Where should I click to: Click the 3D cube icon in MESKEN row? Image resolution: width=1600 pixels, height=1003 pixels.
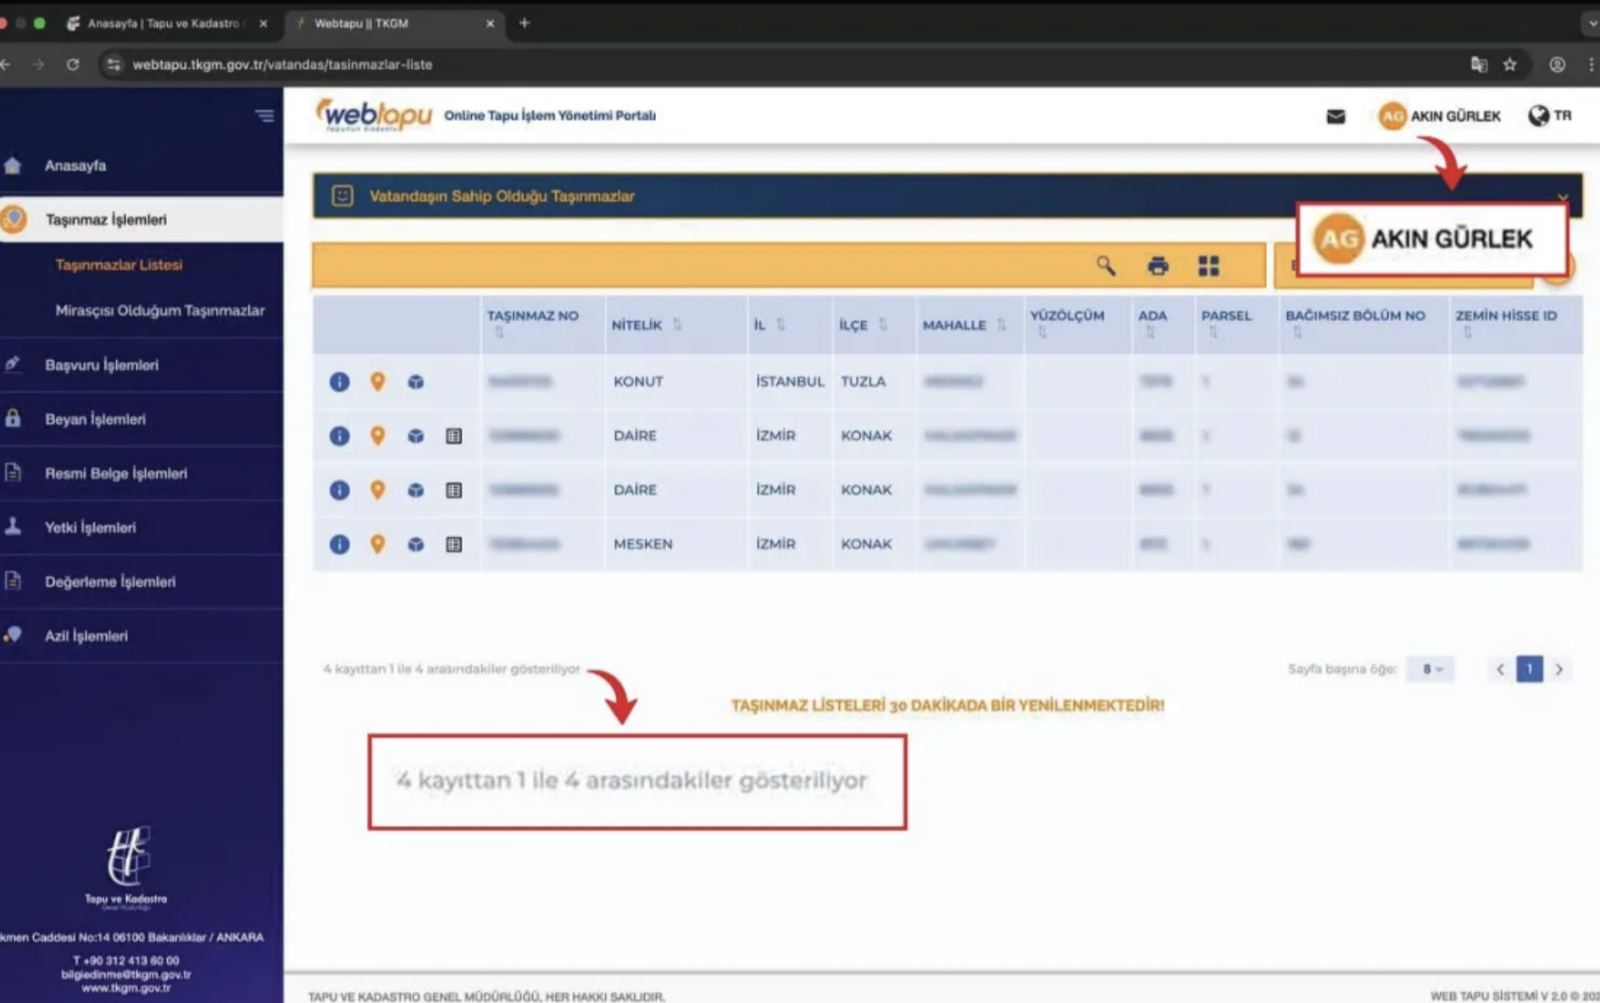[x=416, y=544]
